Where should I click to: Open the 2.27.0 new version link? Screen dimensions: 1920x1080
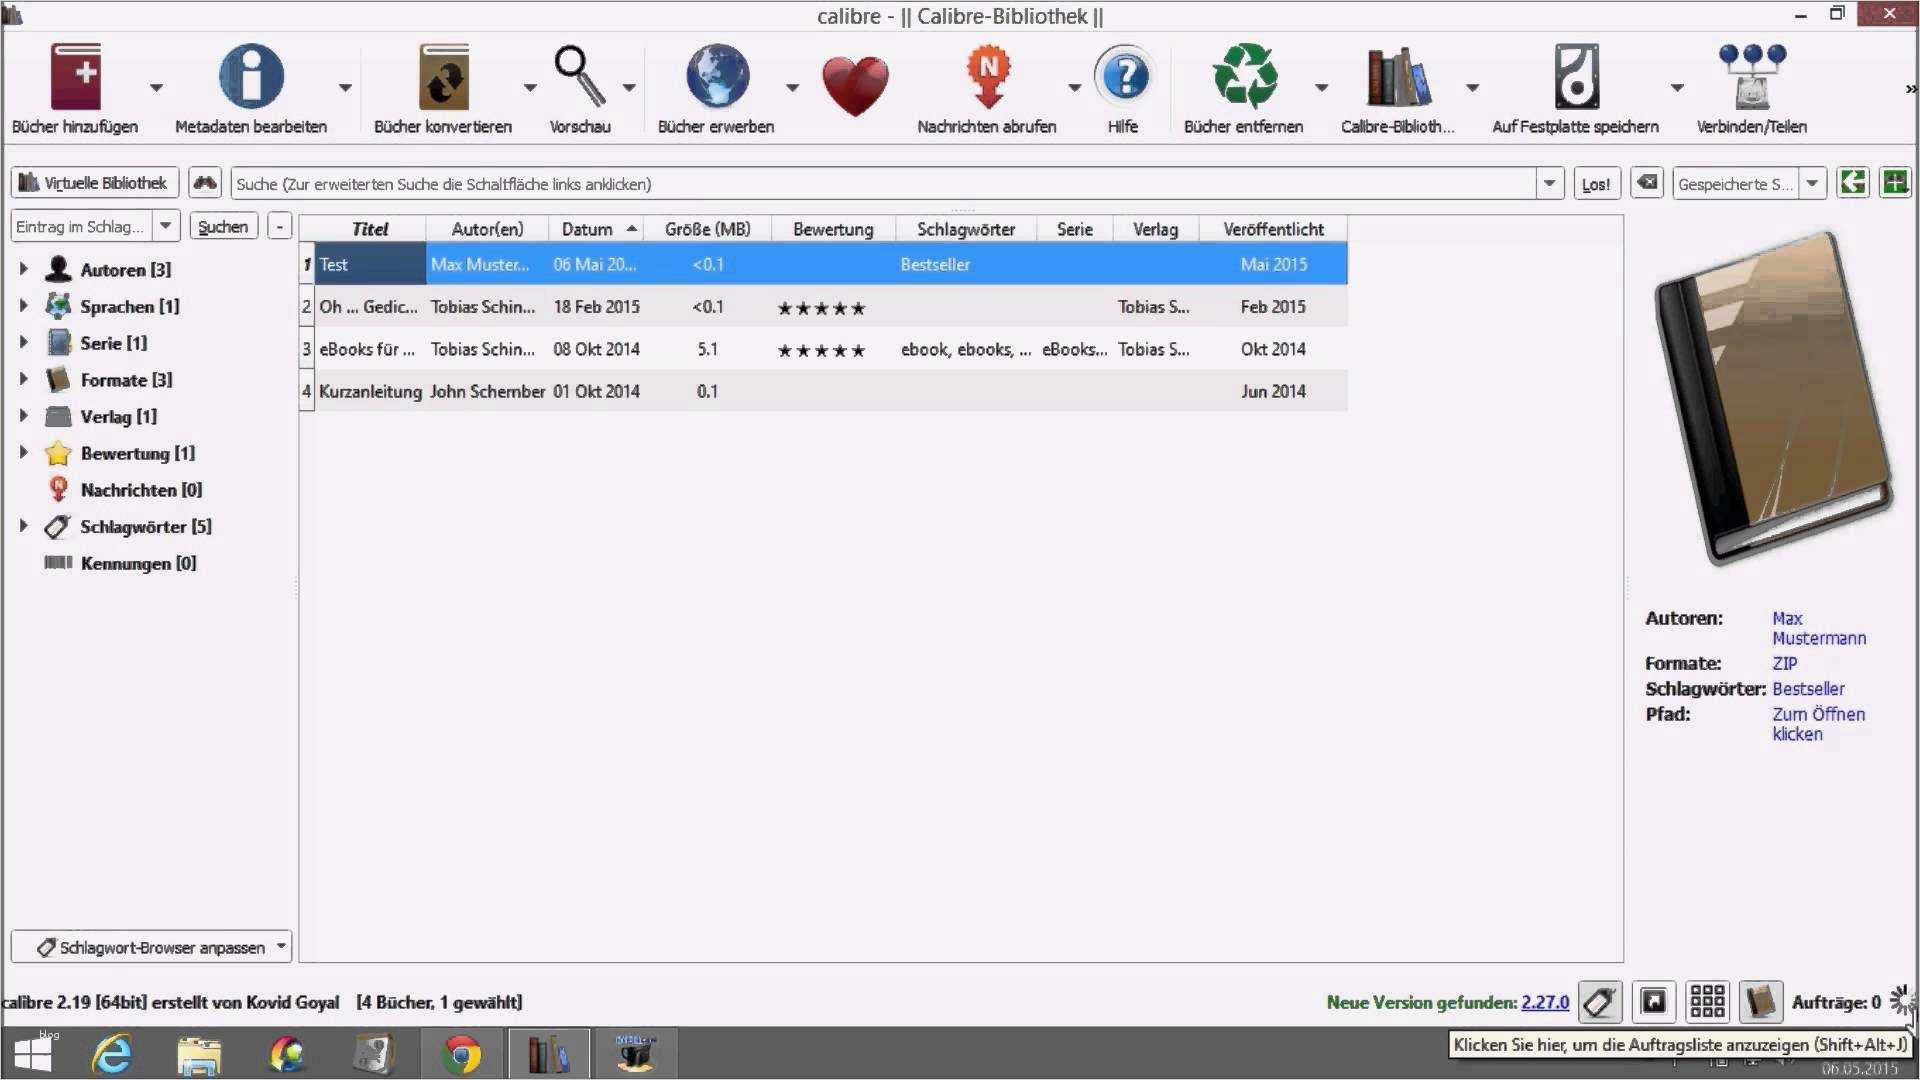pos(1545,1002)
